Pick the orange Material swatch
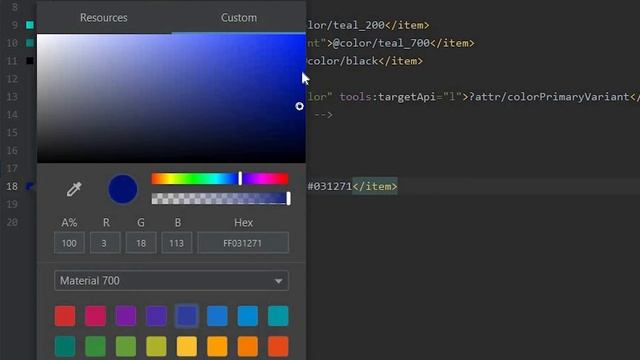This screenshot has width=640, height=360. (x=248, y=346)
